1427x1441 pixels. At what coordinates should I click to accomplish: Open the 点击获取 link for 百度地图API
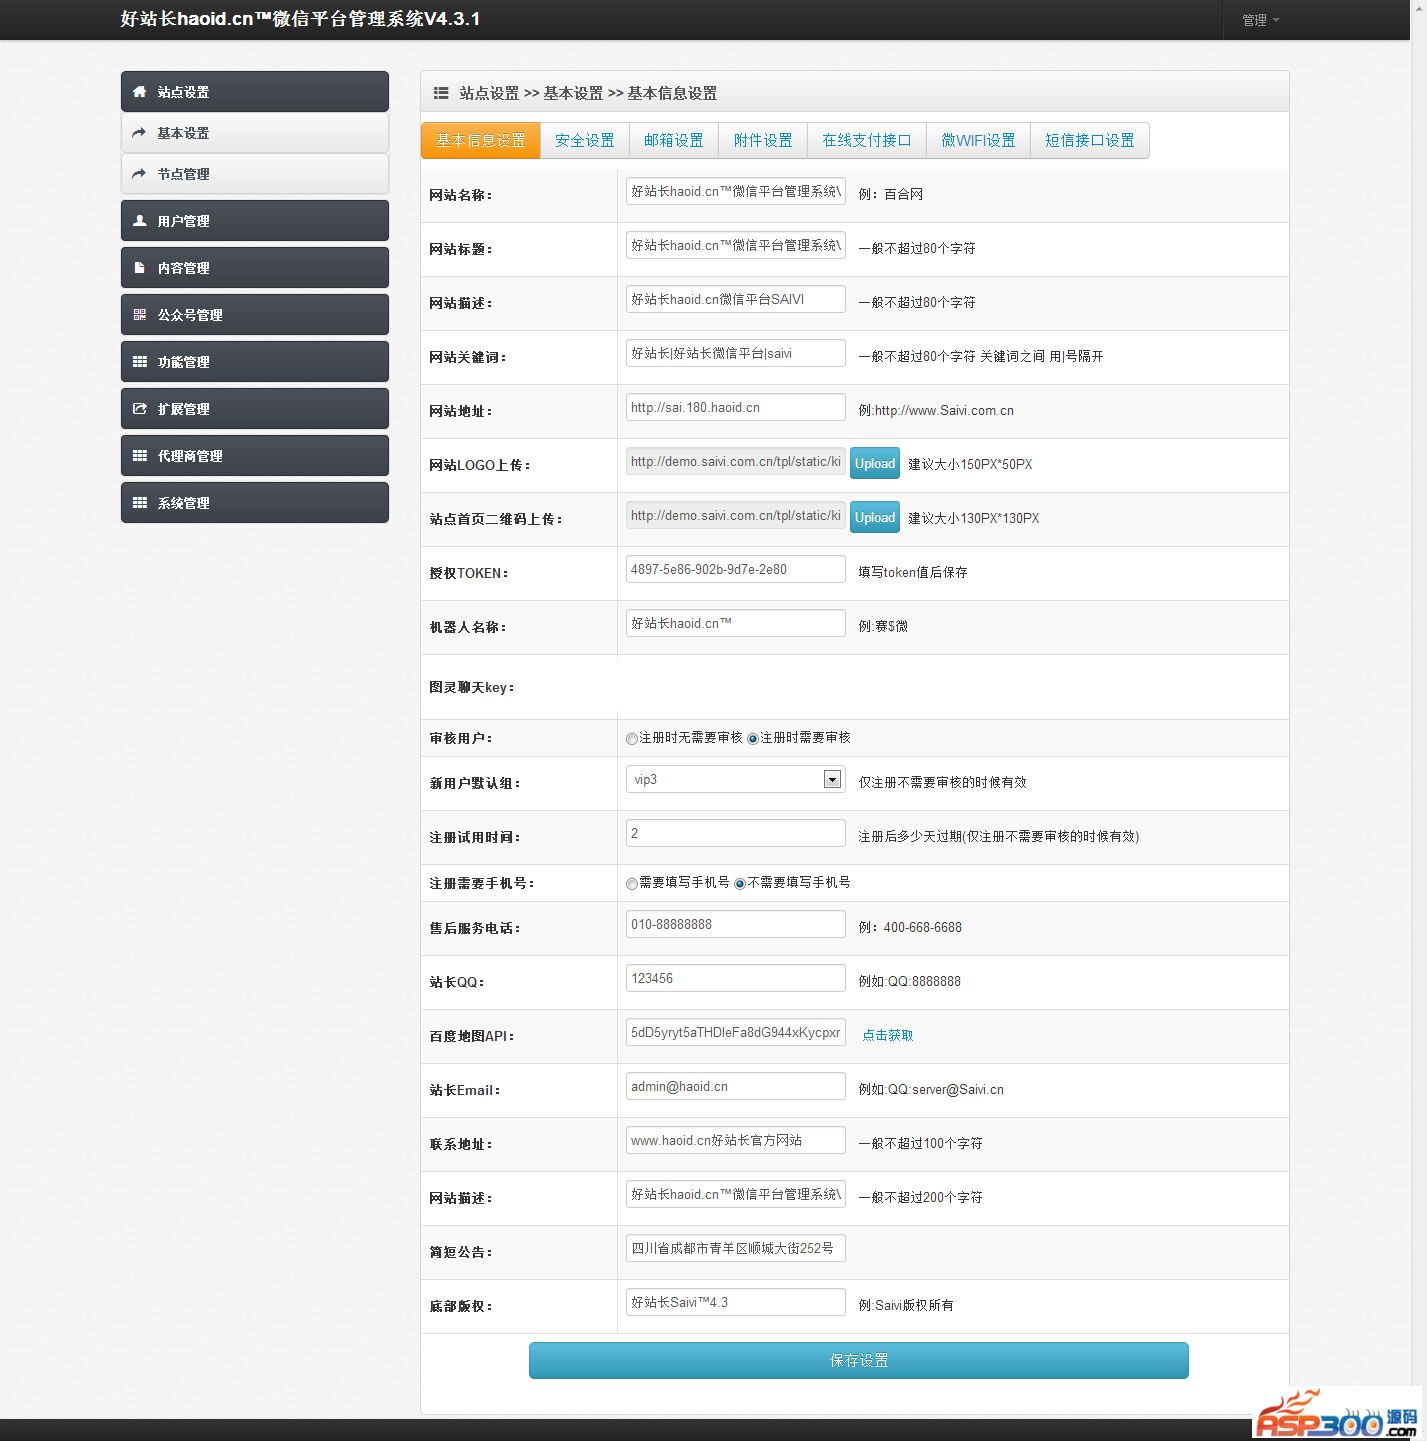coord(888,1036)
